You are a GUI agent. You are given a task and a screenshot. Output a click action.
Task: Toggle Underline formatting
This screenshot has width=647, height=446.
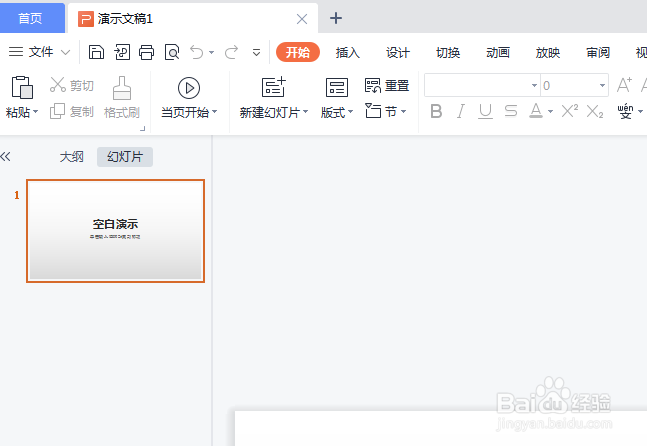[x=486, y=111]
